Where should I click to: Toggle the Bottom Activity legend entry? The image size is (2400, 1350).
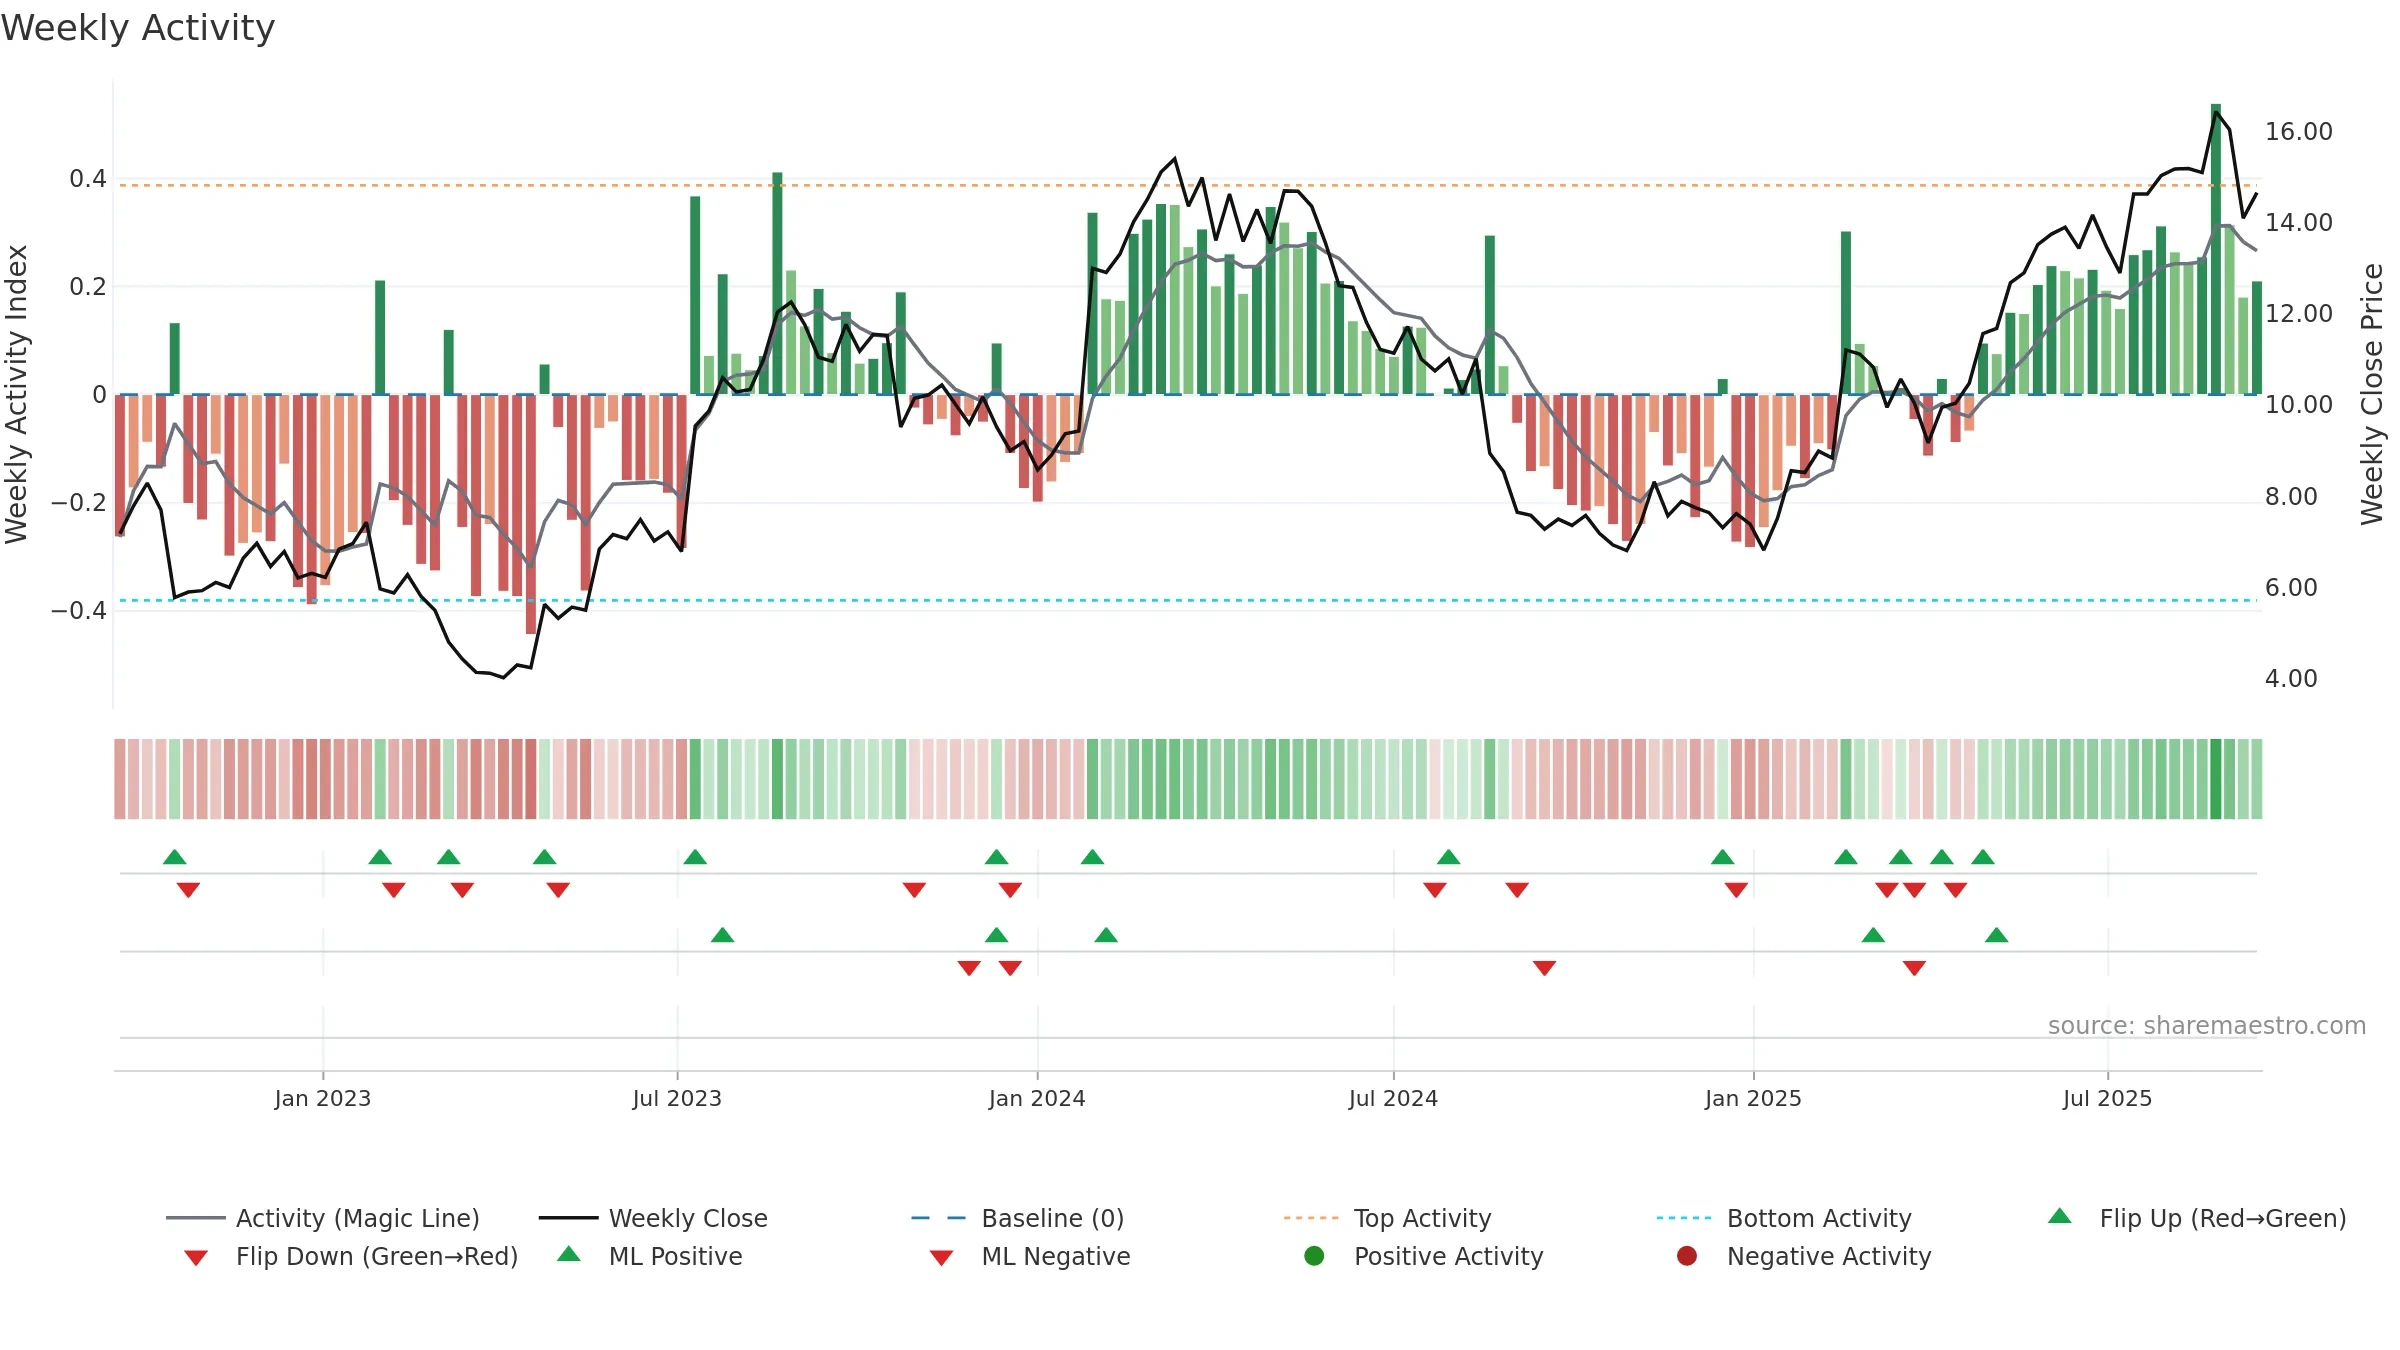[x=1784, y=1218]
